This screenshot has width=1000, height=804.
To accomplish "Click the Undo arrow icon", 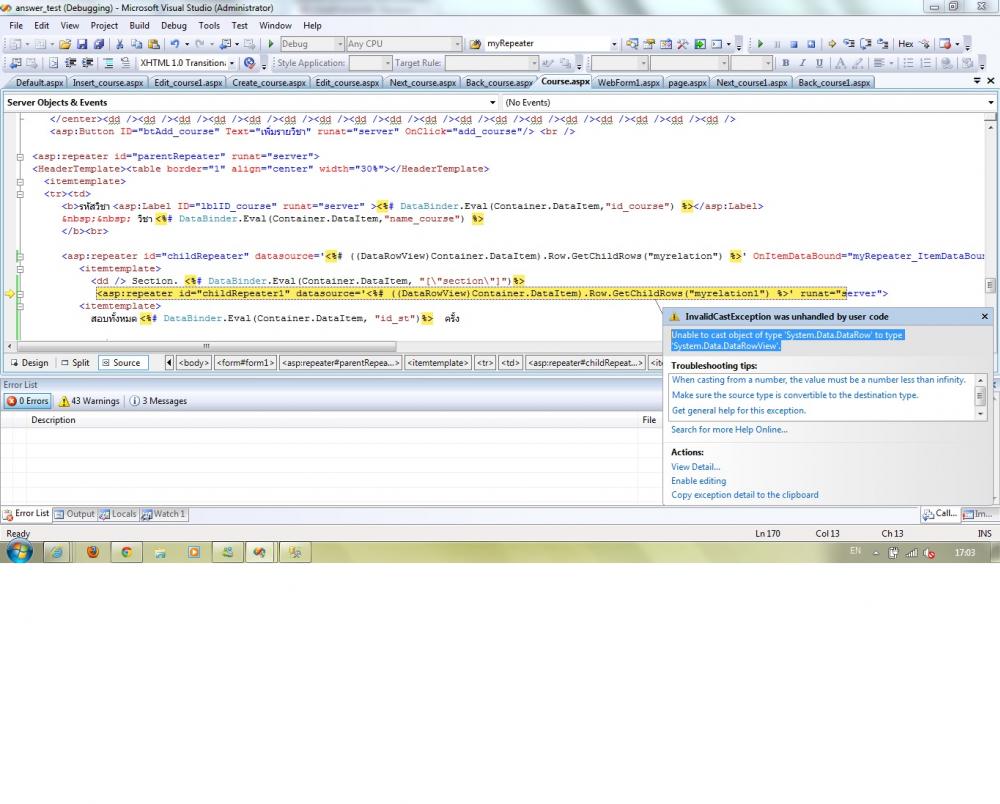I will click(174, 44).
